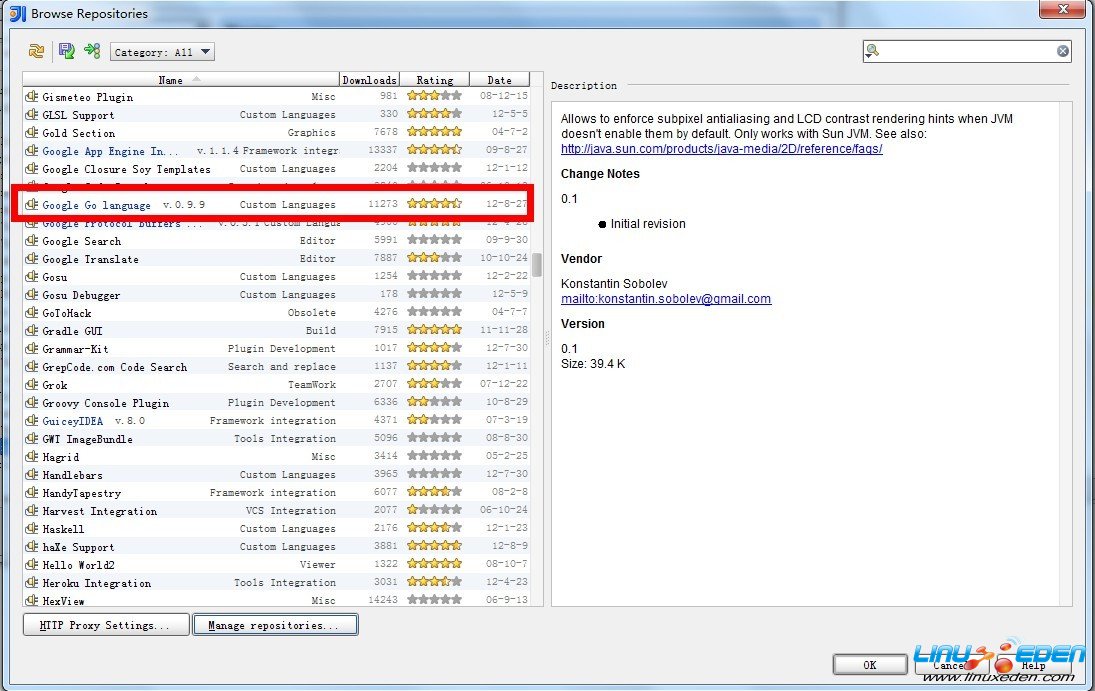Click plugin icon beside Gradle GUI
Screen dimensions: 1095x691
point(31,330)
